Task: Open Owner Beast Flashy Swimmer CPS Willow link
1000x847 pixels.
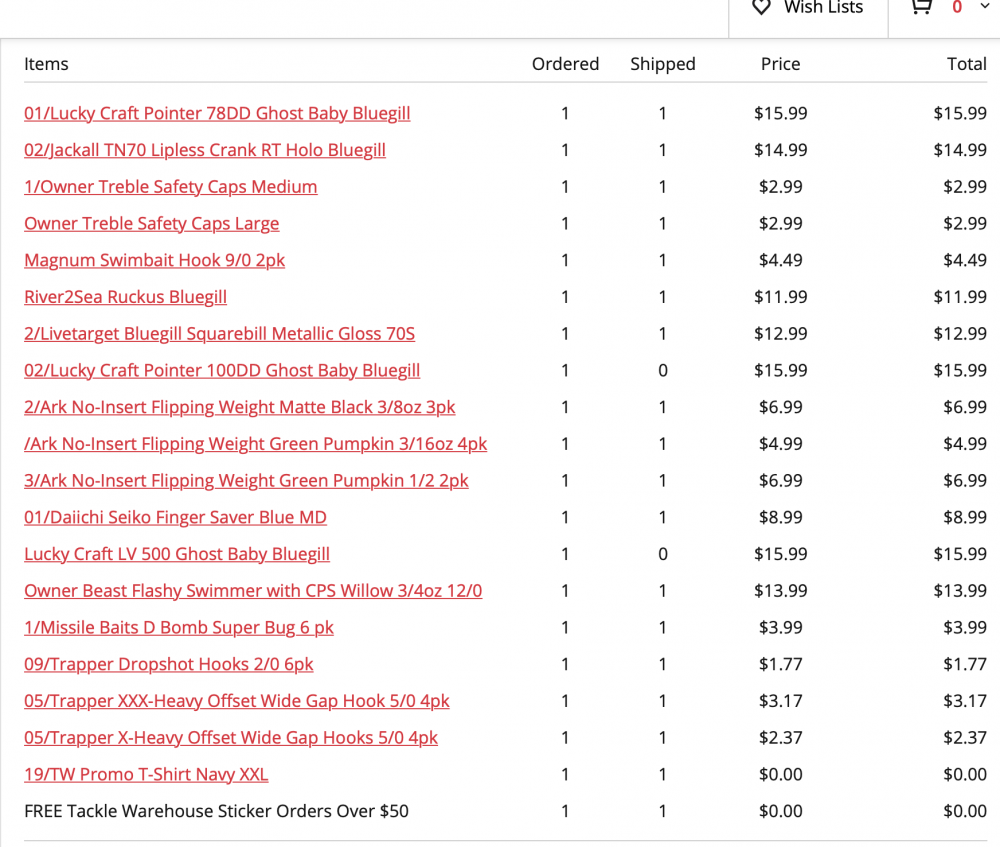Action: click(x=253, y=591)
